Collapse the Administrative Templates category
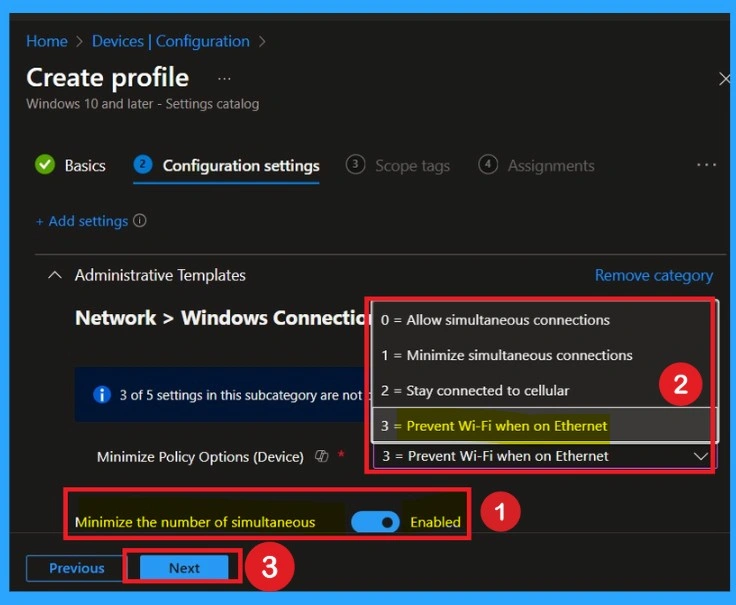736x605 pixels. 55,275
